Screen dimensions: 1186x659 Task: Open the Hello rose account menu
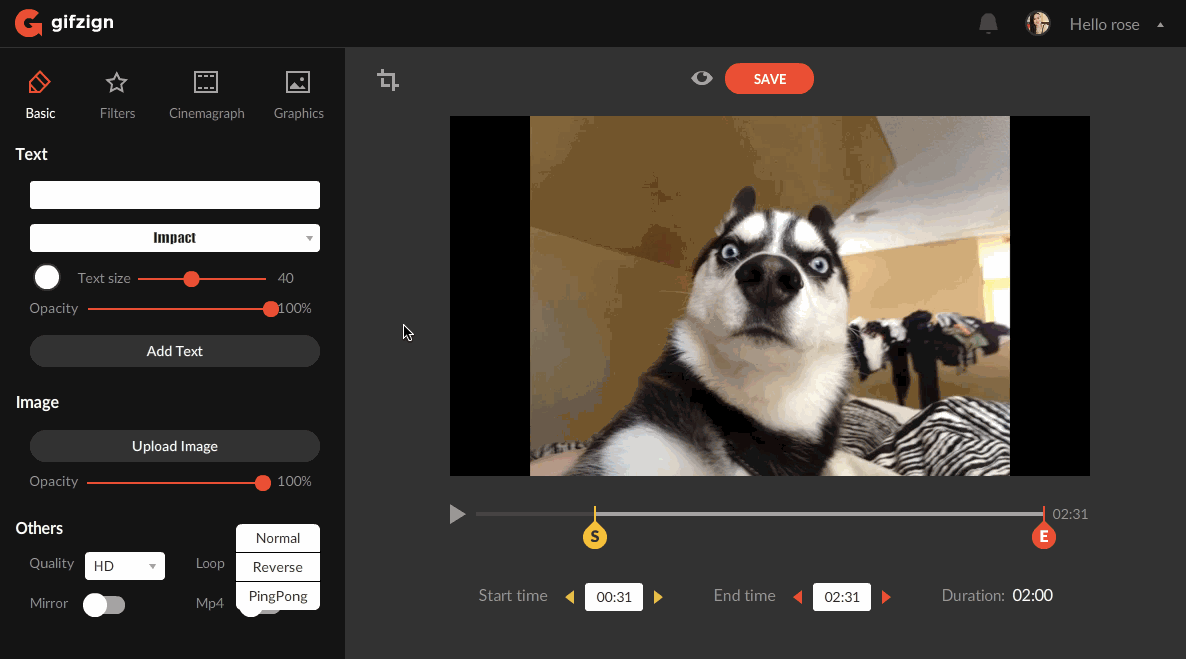(x=1116, y=24)
